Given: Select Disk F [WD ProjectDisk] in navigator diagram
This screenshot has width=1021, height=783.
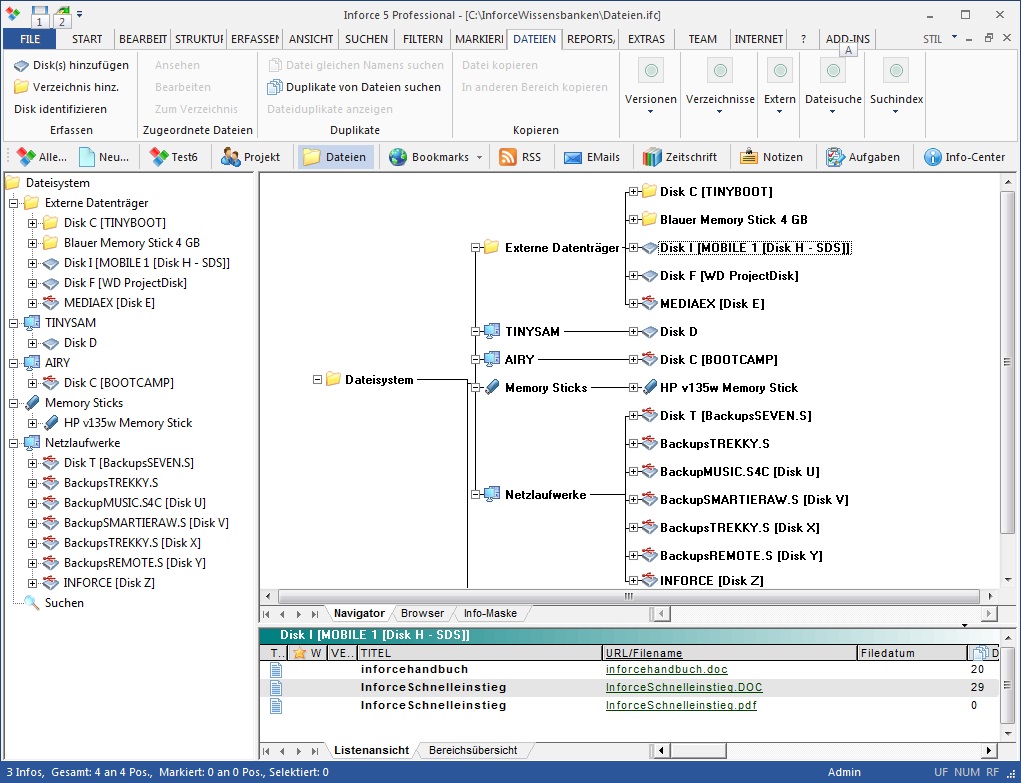Looking at the screenshot, I should [x=729, y=276].
